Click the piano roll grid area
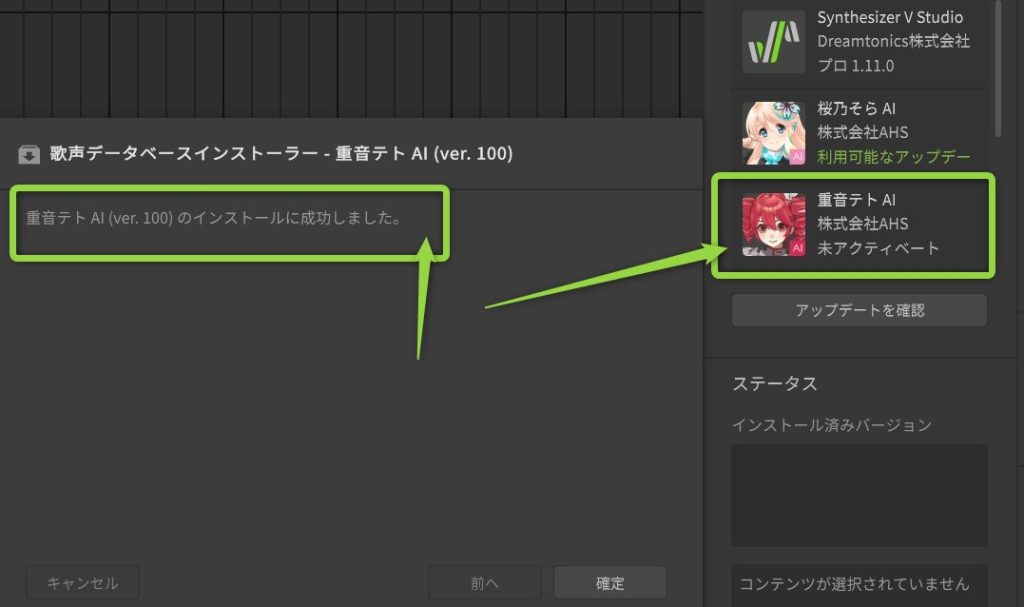This screenshot has height=607, width=1024. point(351,59)
